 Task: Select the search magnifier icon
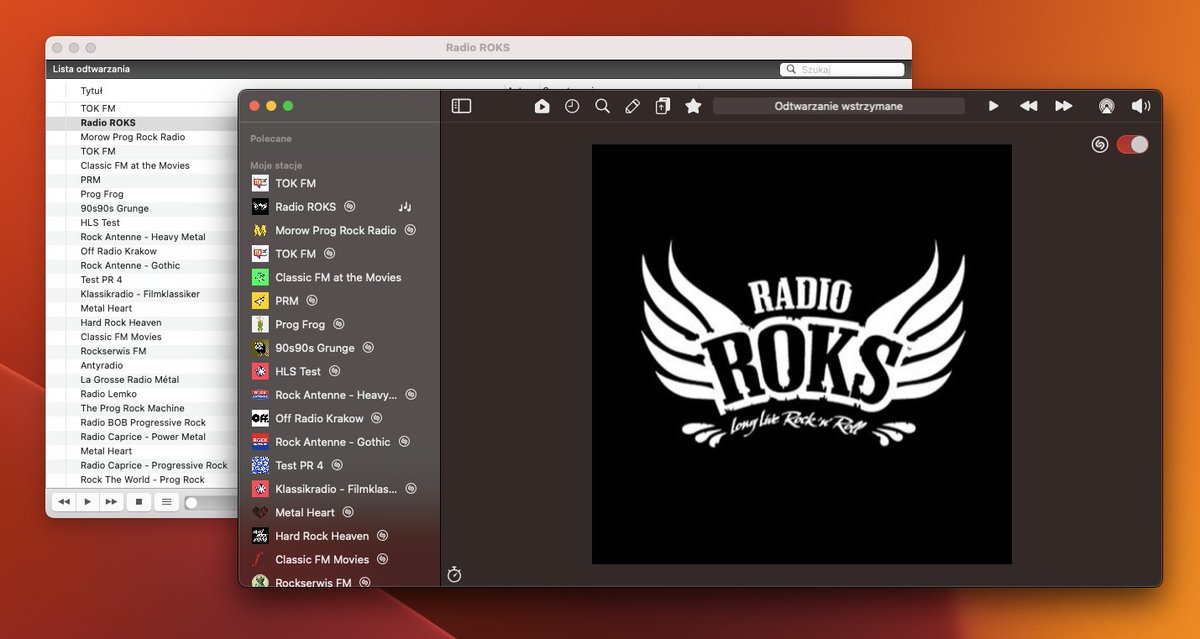click(x=602, y=106)
